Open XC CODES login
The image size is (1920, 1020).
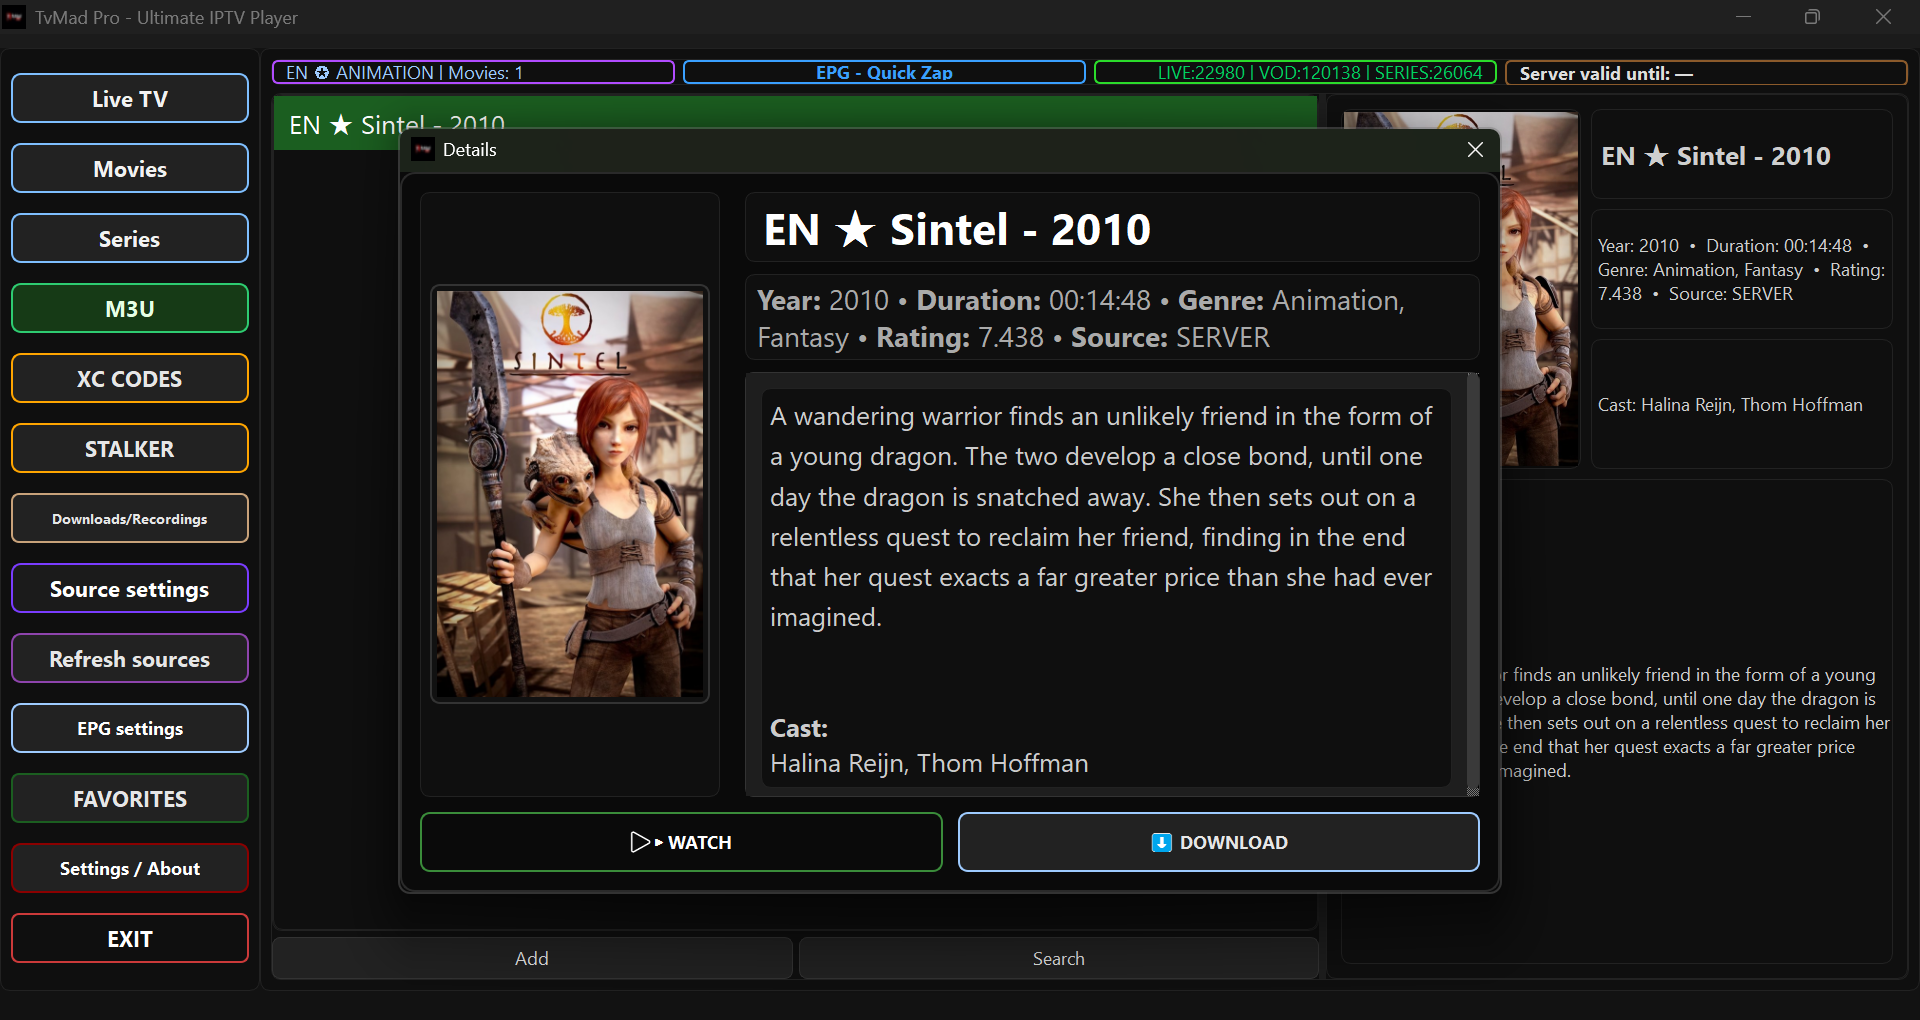tap(130, 379)
